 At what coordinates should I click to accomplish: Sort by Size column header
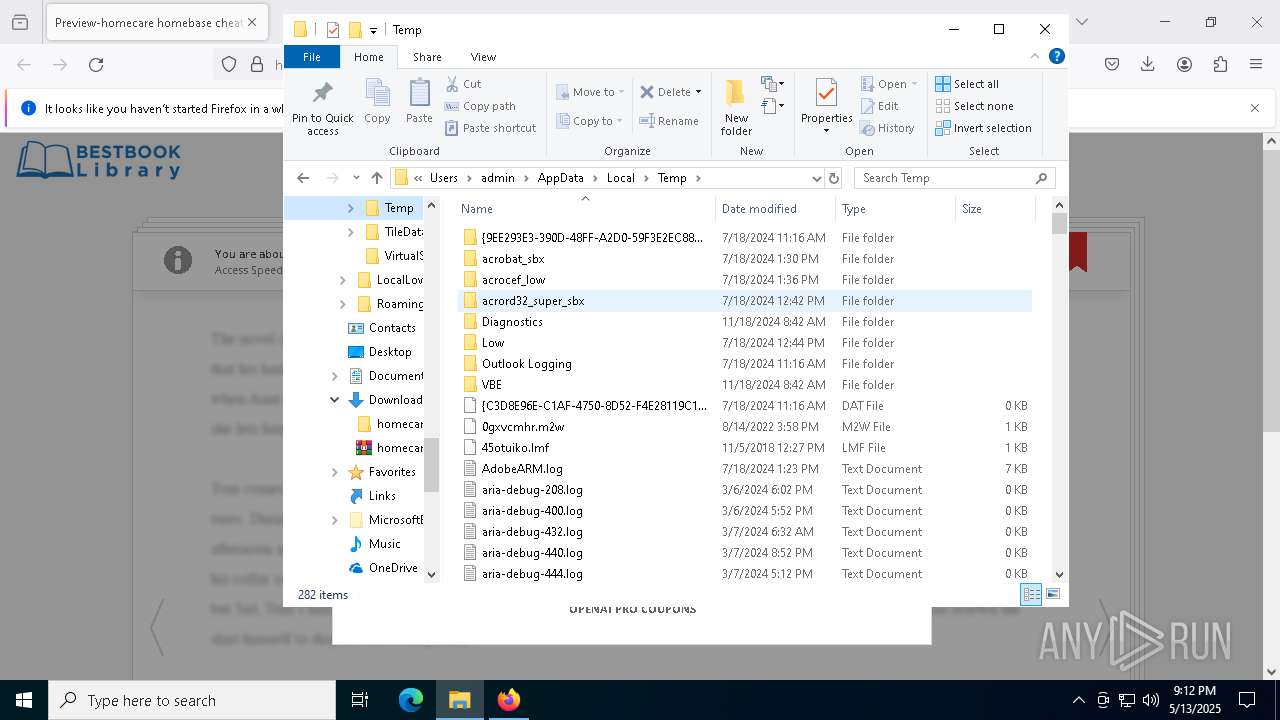coord(995,209)
